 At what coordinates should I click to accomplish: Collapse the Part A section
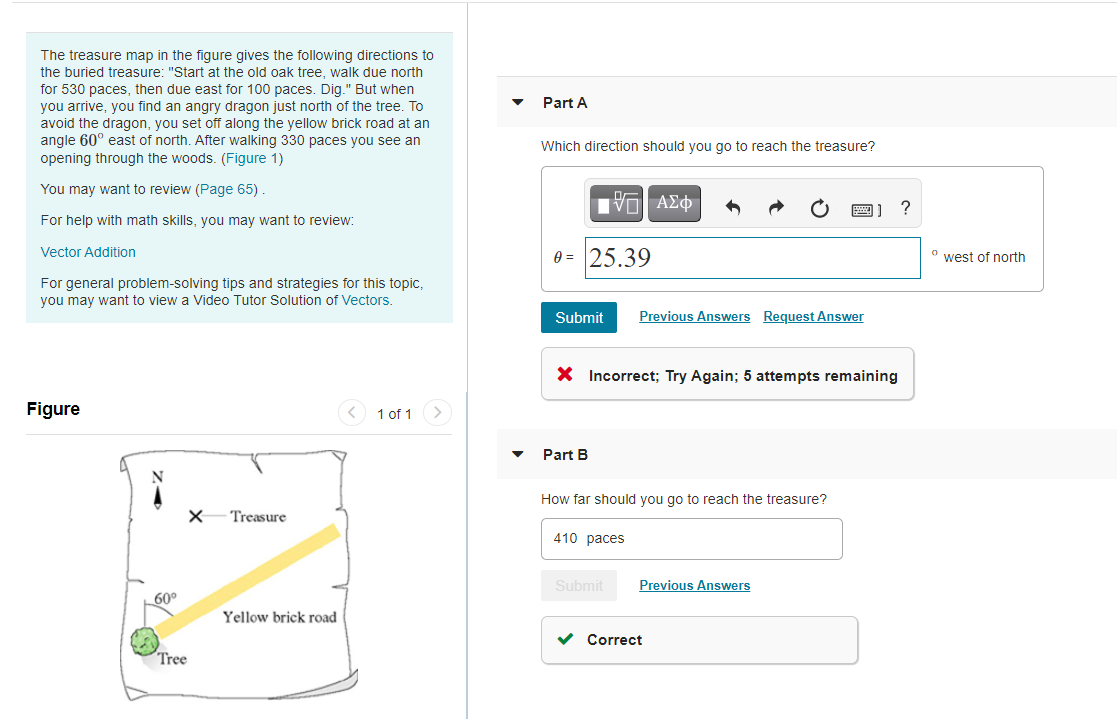(x=517, y=102)
